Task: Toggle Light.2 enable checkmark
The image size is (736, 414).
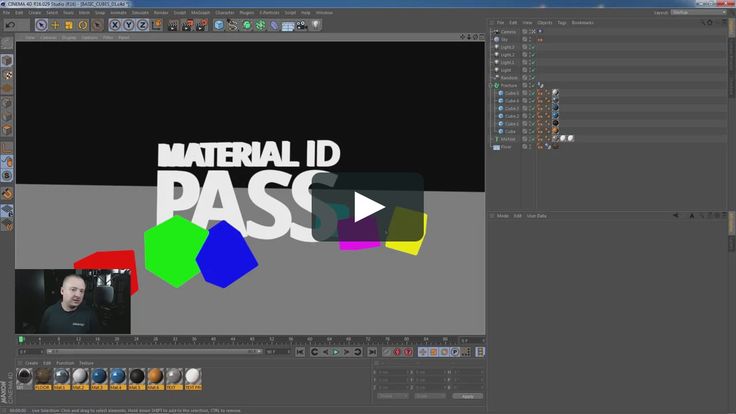Action: tap(533, 55)
